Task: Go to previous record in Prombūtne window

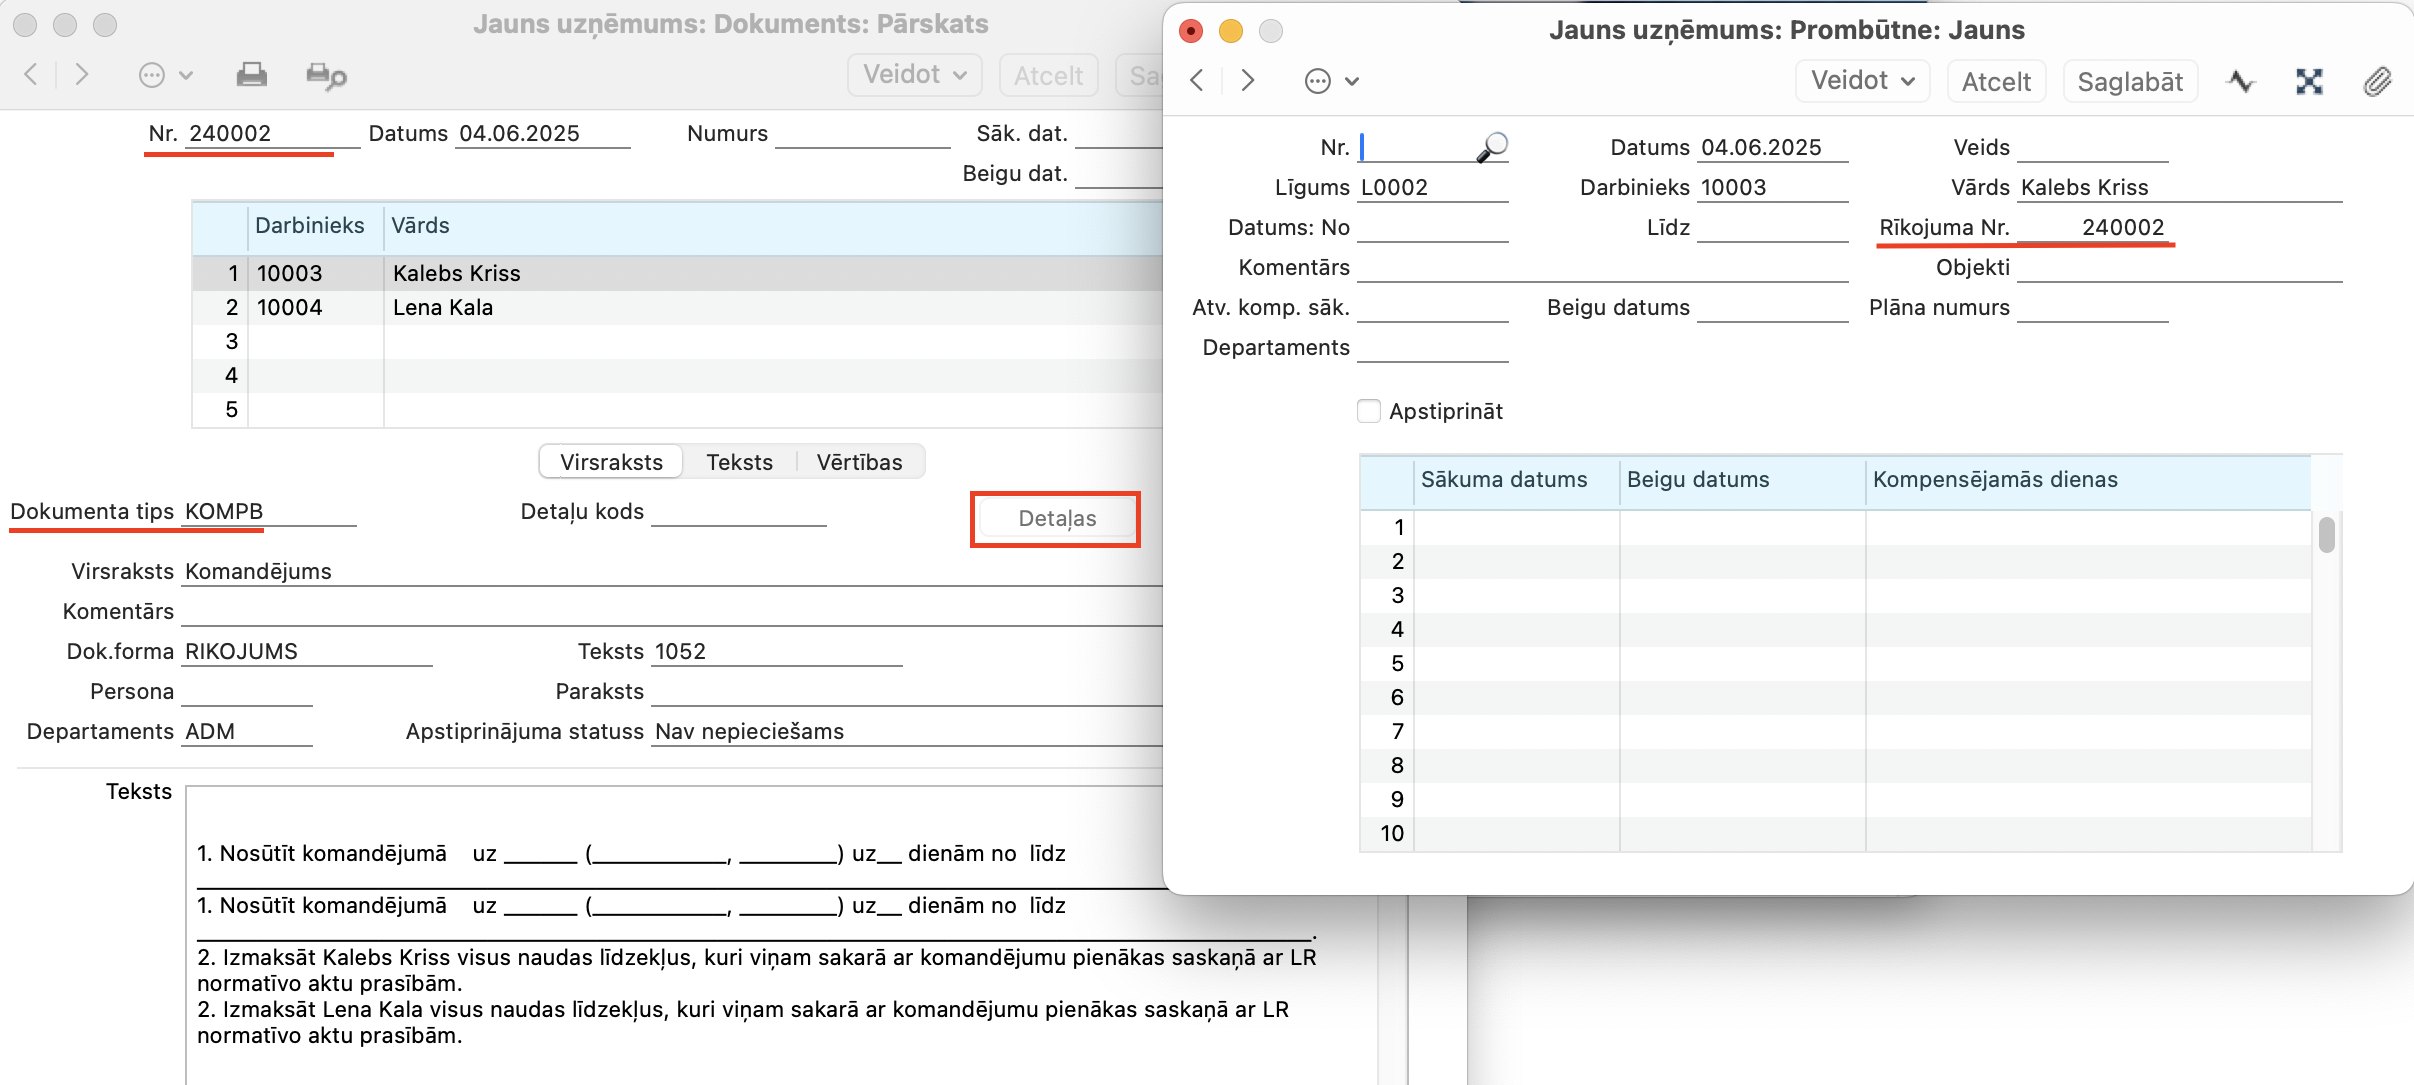Action: (x=1197, y=81)
